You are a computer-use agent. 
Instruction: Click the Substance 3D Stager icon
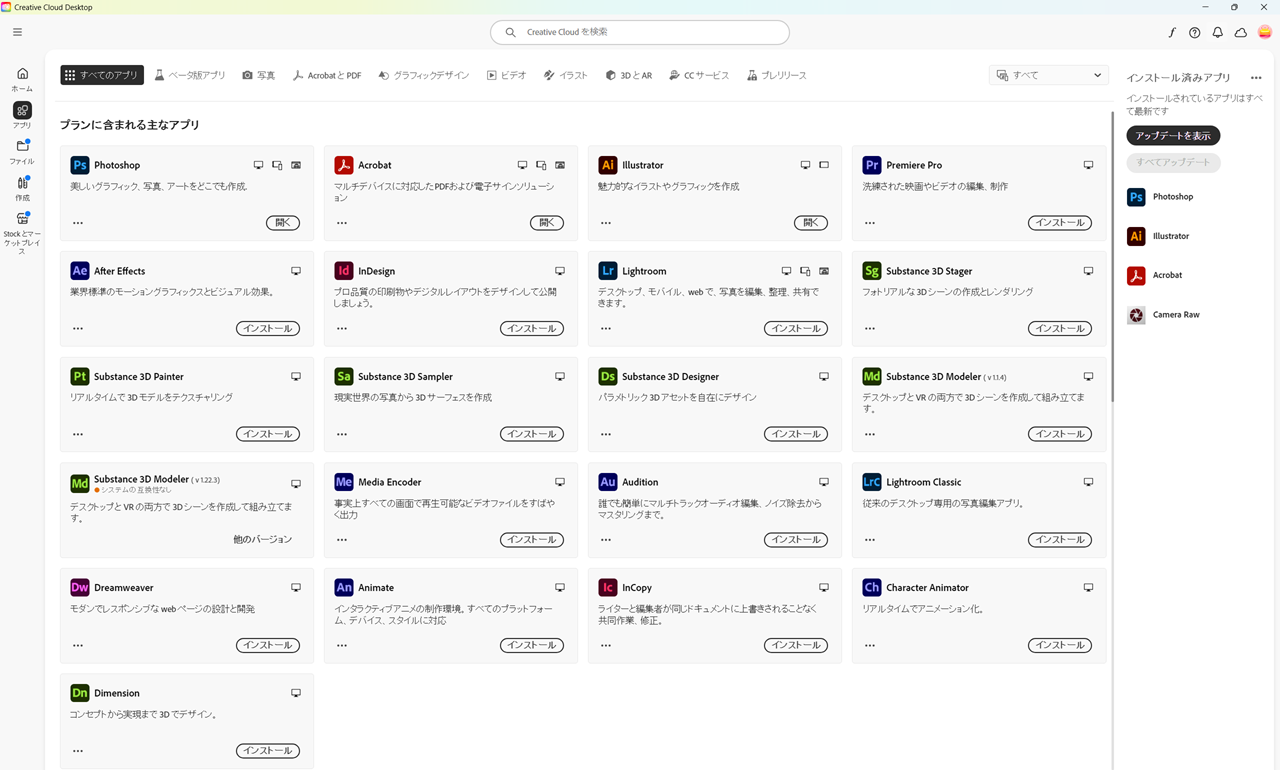point(872,271)
